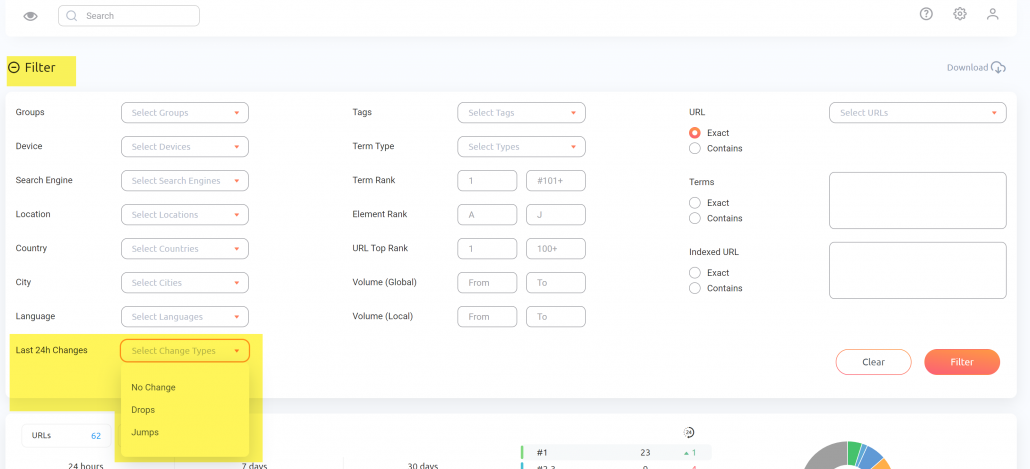This screenshot has height=469, width=1030.
Task: Click the URLs 62 counter
Action: [64, 436]
